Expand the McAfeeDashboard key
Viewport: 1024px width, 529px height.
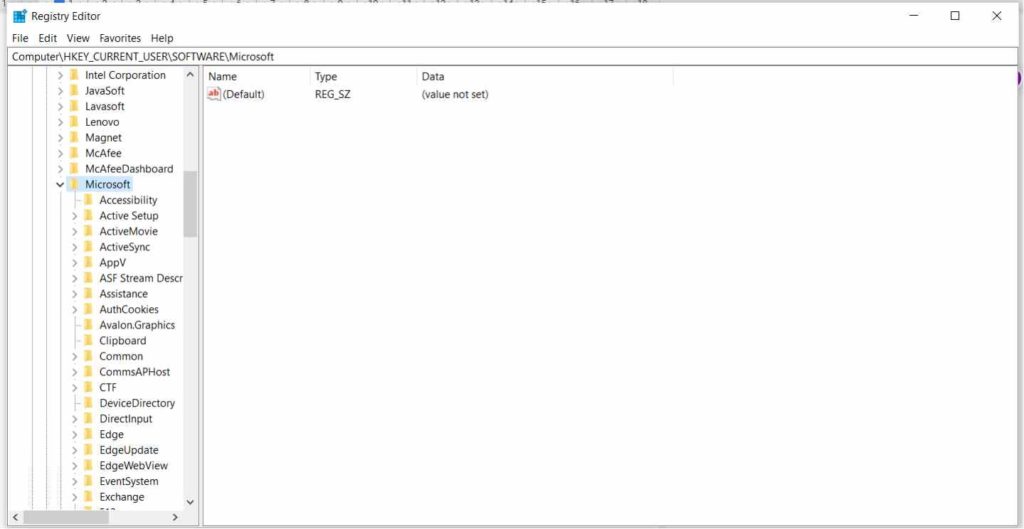(60, 168)
